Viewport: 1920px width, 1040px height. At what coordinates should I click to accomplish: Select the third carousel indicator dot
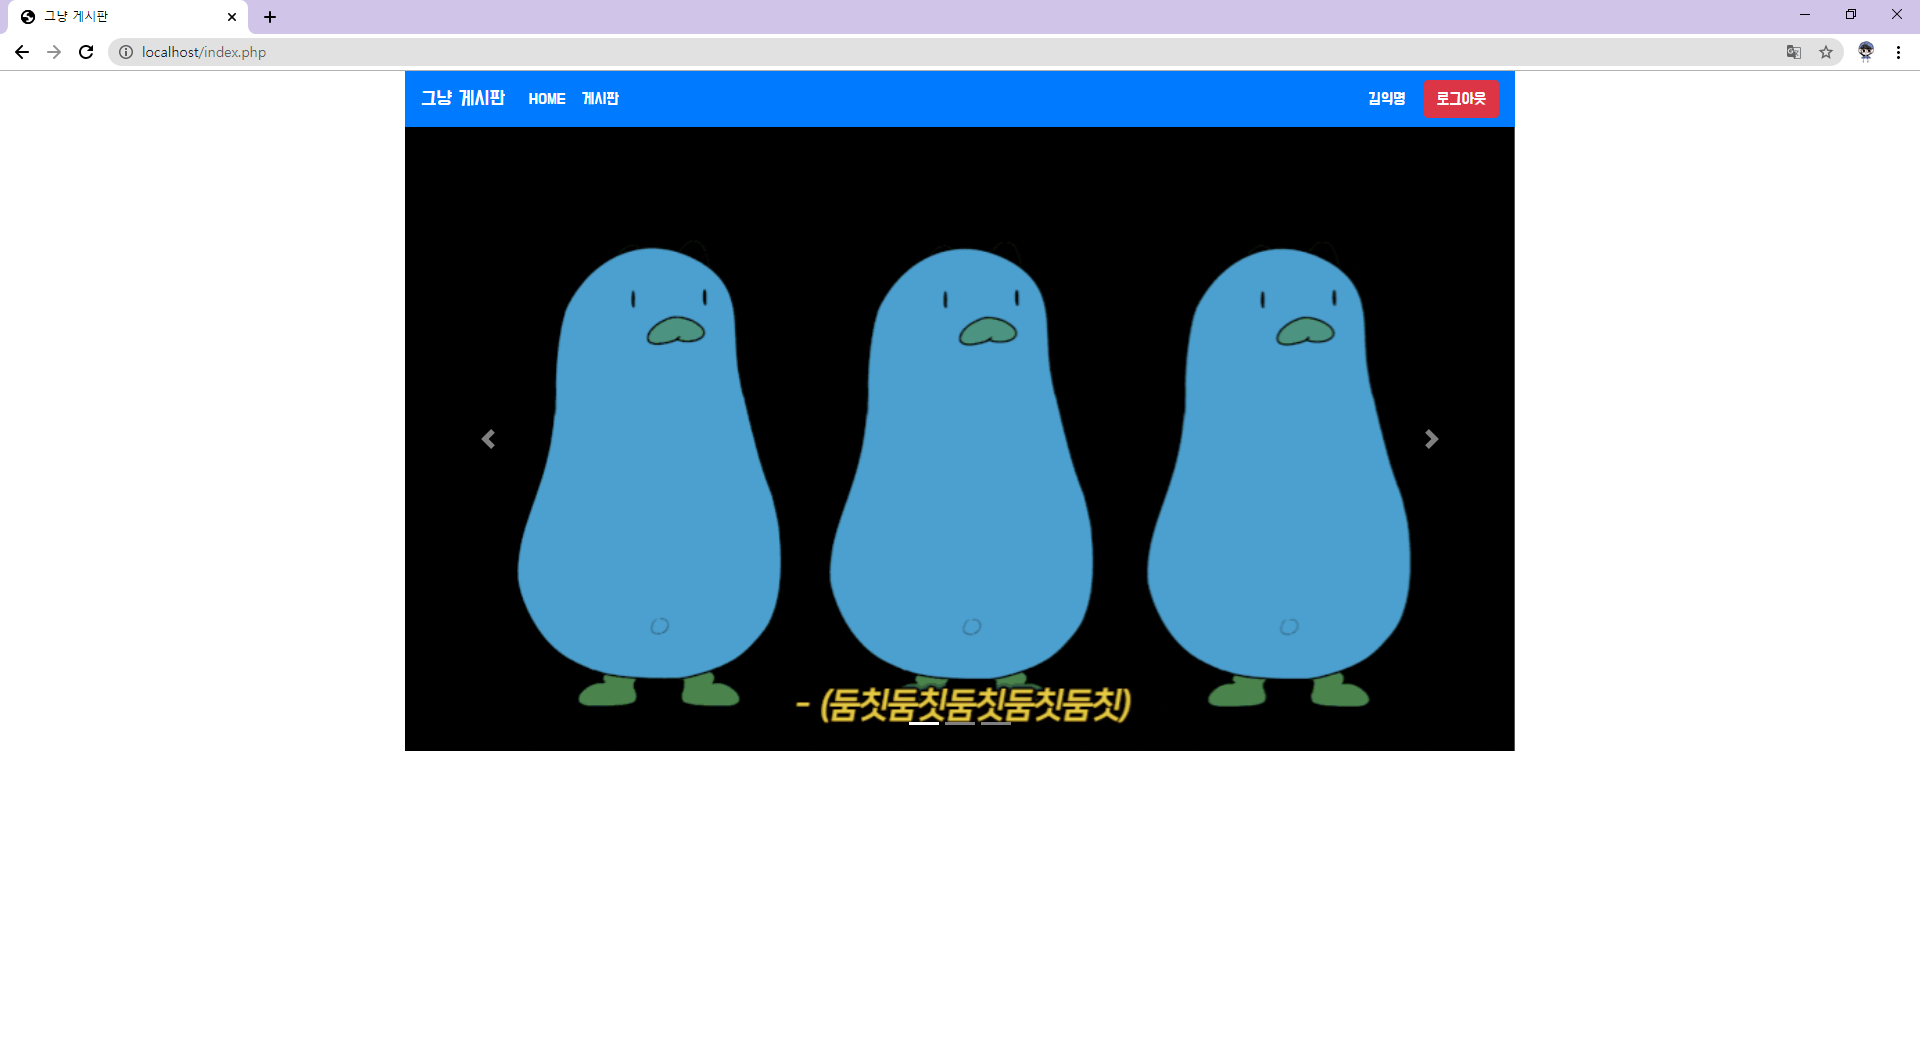pyautogui.click(x=995, y=722)
